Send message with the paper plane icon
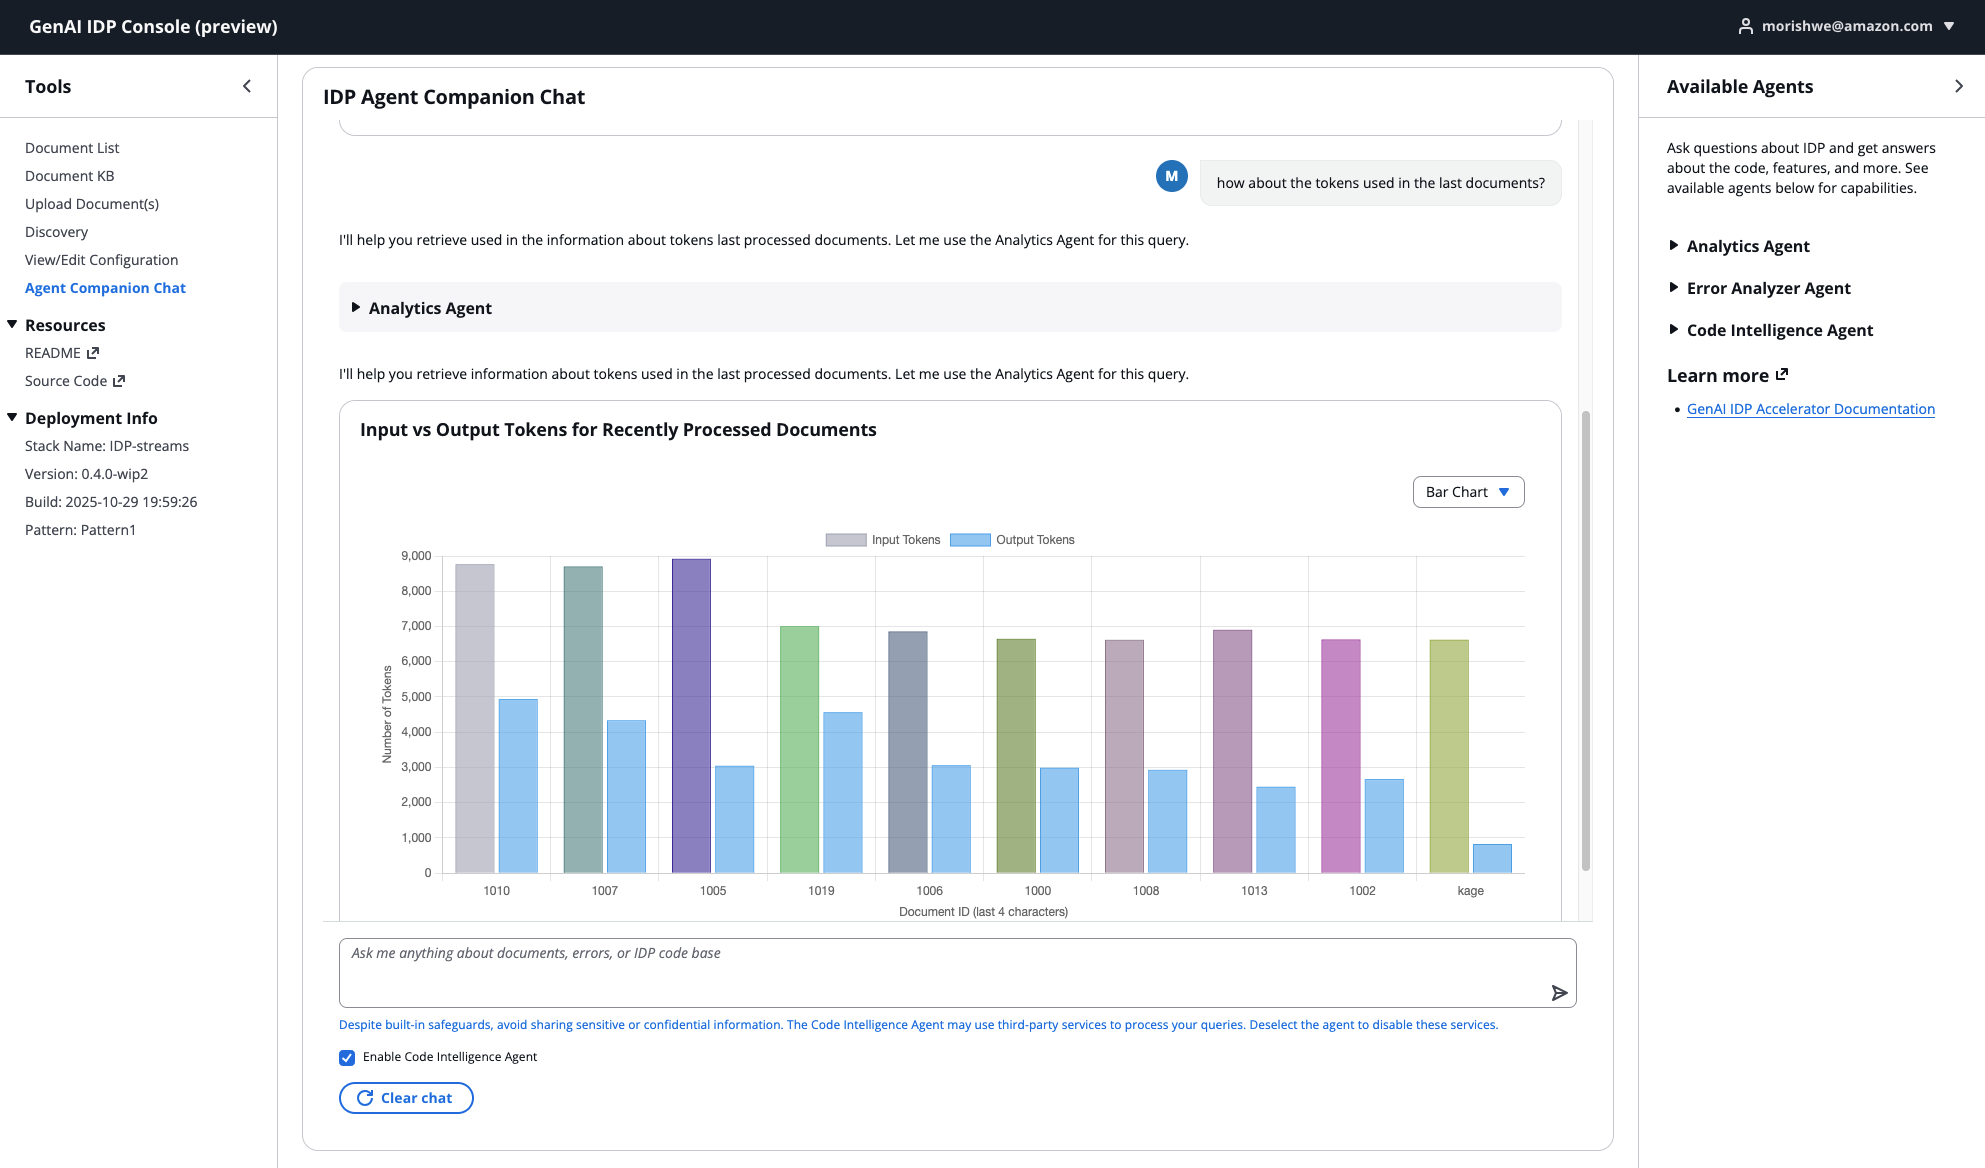The height and width of the screenshot is (1168, 1985). [x=1558, y=992]
